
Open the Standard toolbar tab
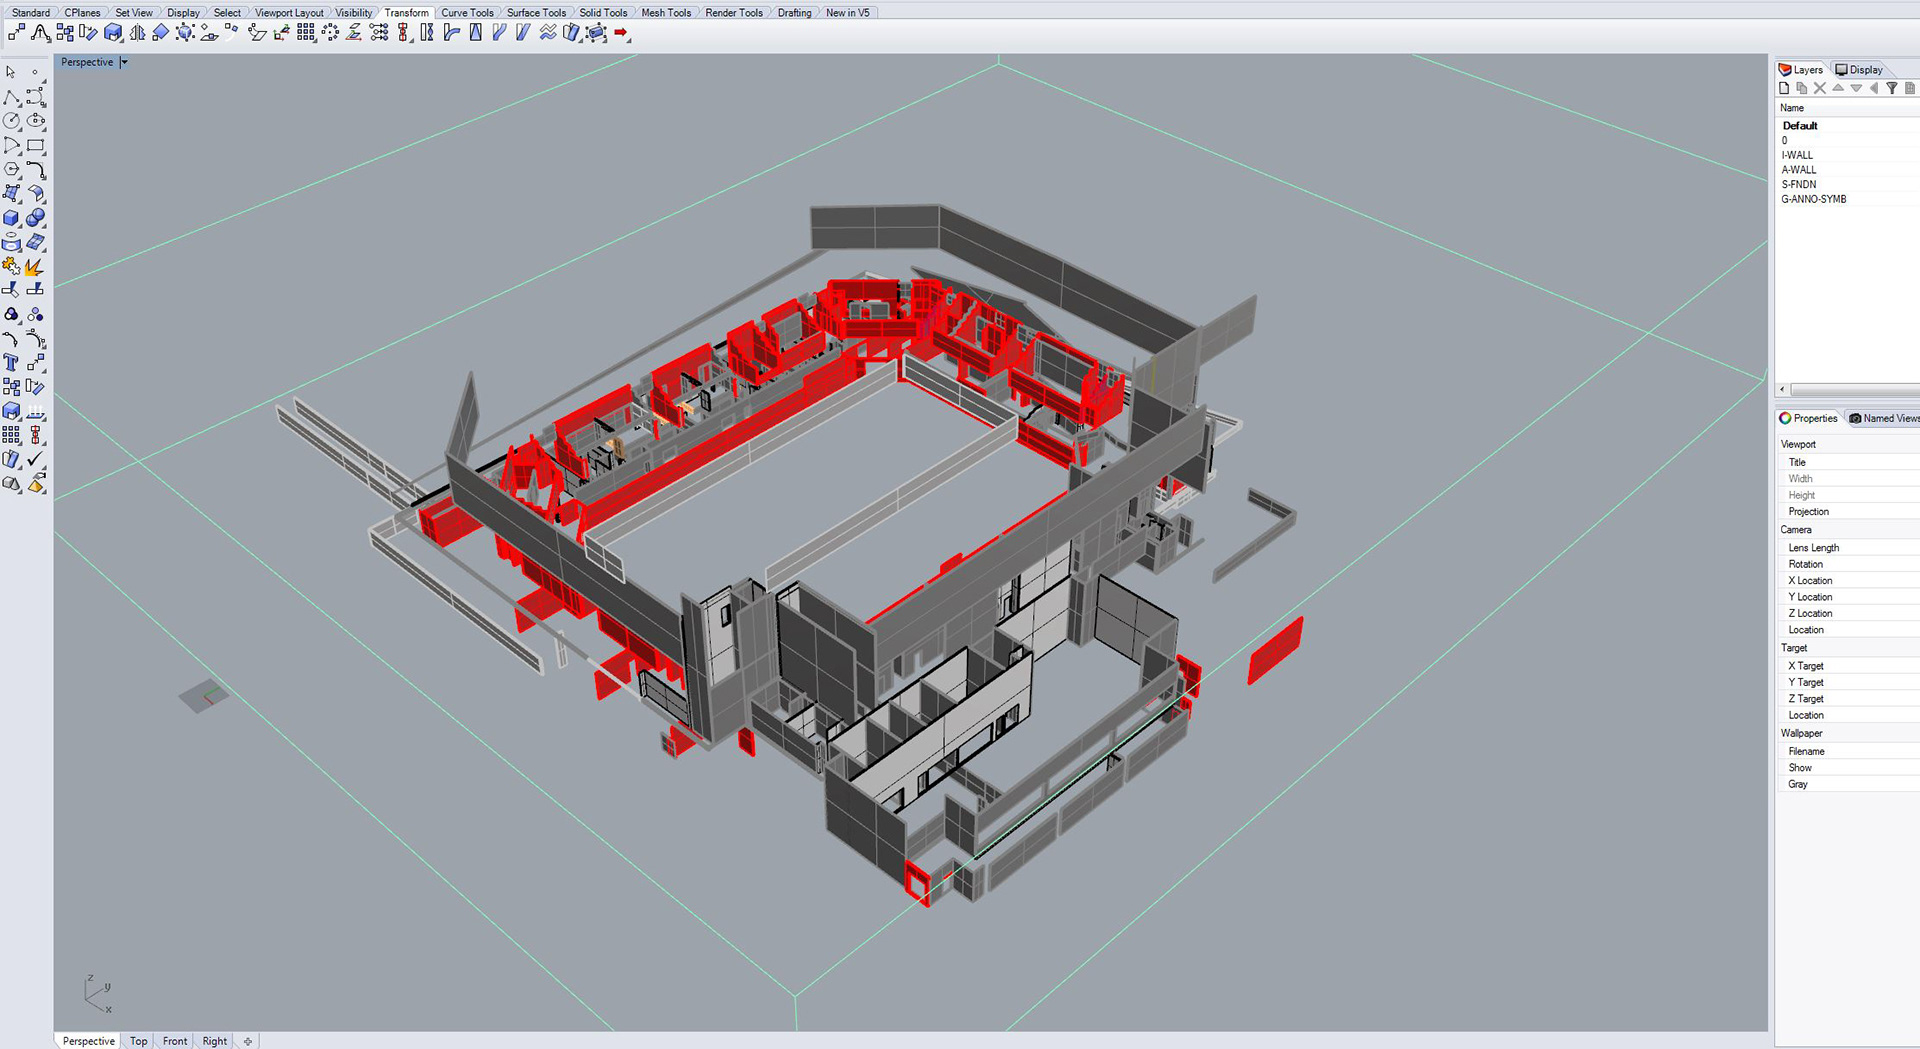tap(31, 13)
